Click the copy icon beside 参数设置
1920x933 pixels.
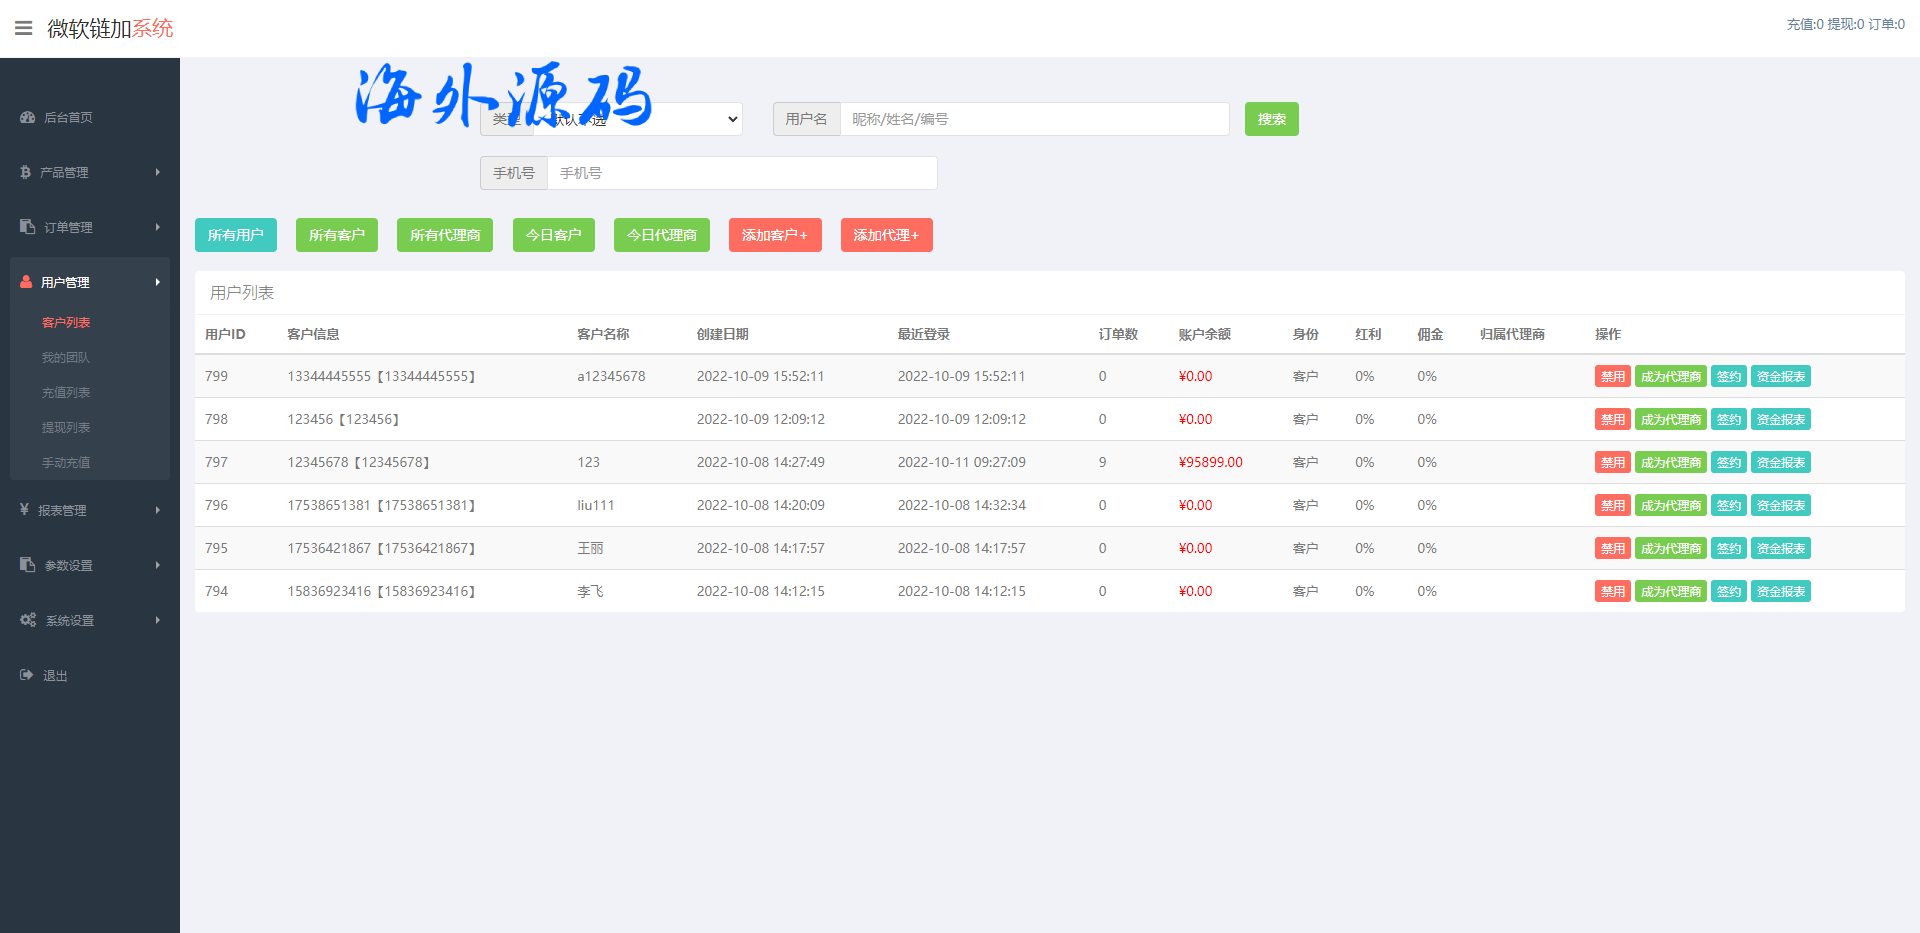tap(27, 565)
